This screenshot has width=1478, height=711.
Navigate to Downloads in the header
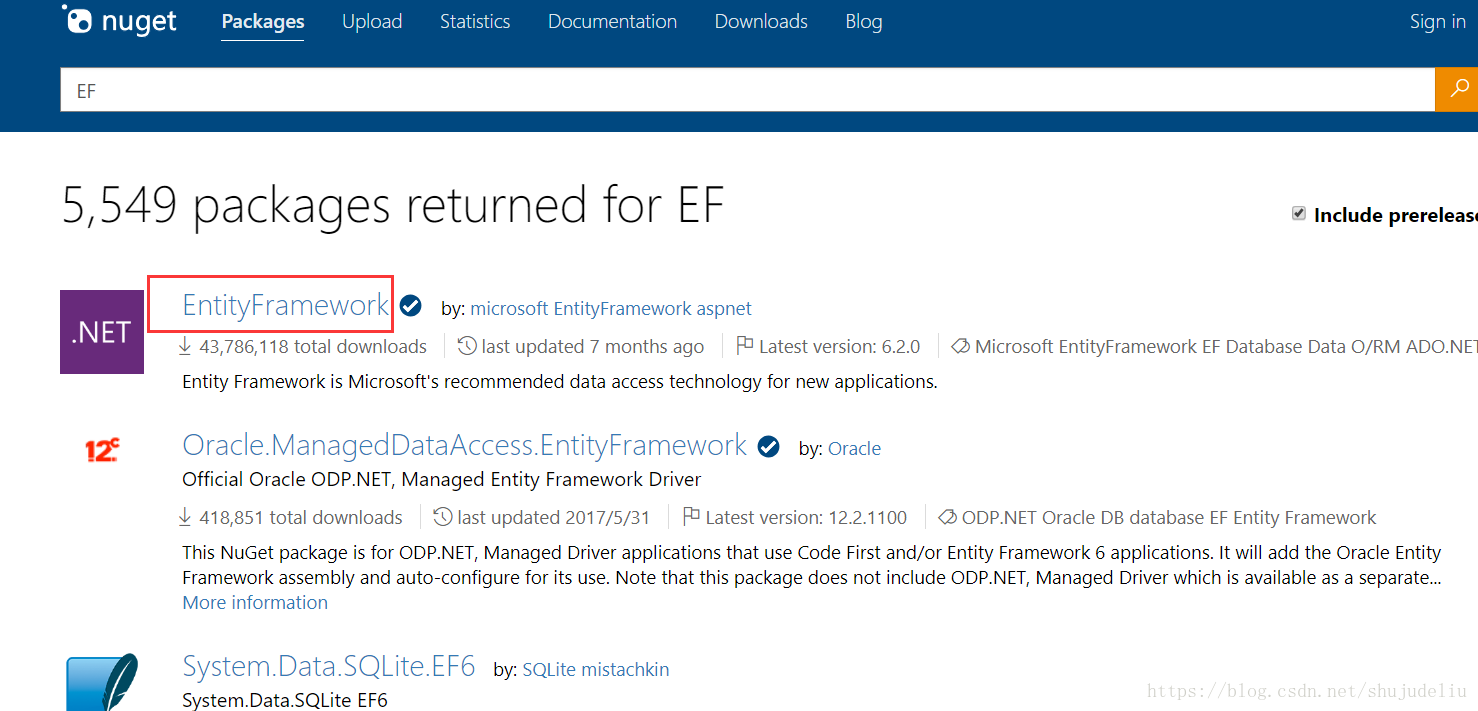pyautogui.click(x=761, y=21)
